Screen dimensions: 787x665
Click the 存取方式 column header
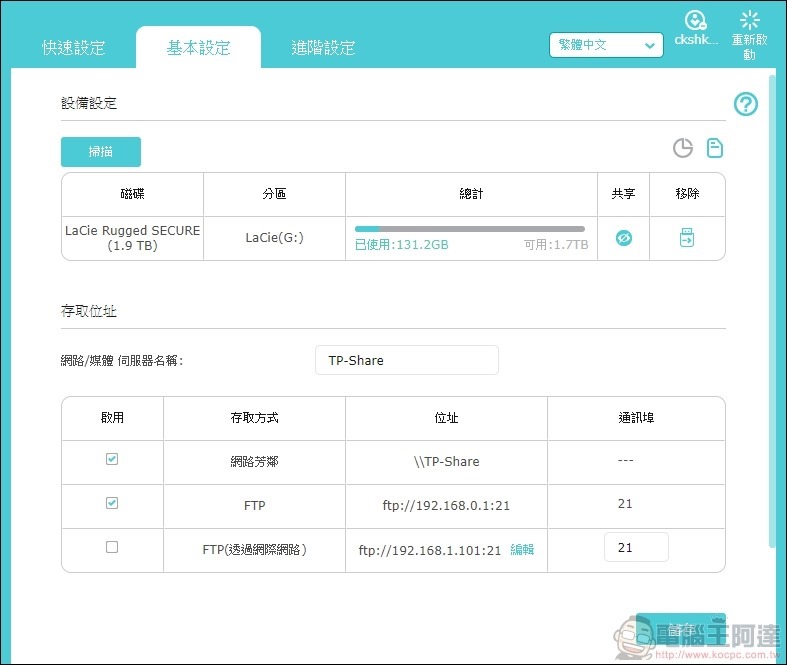pyautogui.click(x=254, y=418)
